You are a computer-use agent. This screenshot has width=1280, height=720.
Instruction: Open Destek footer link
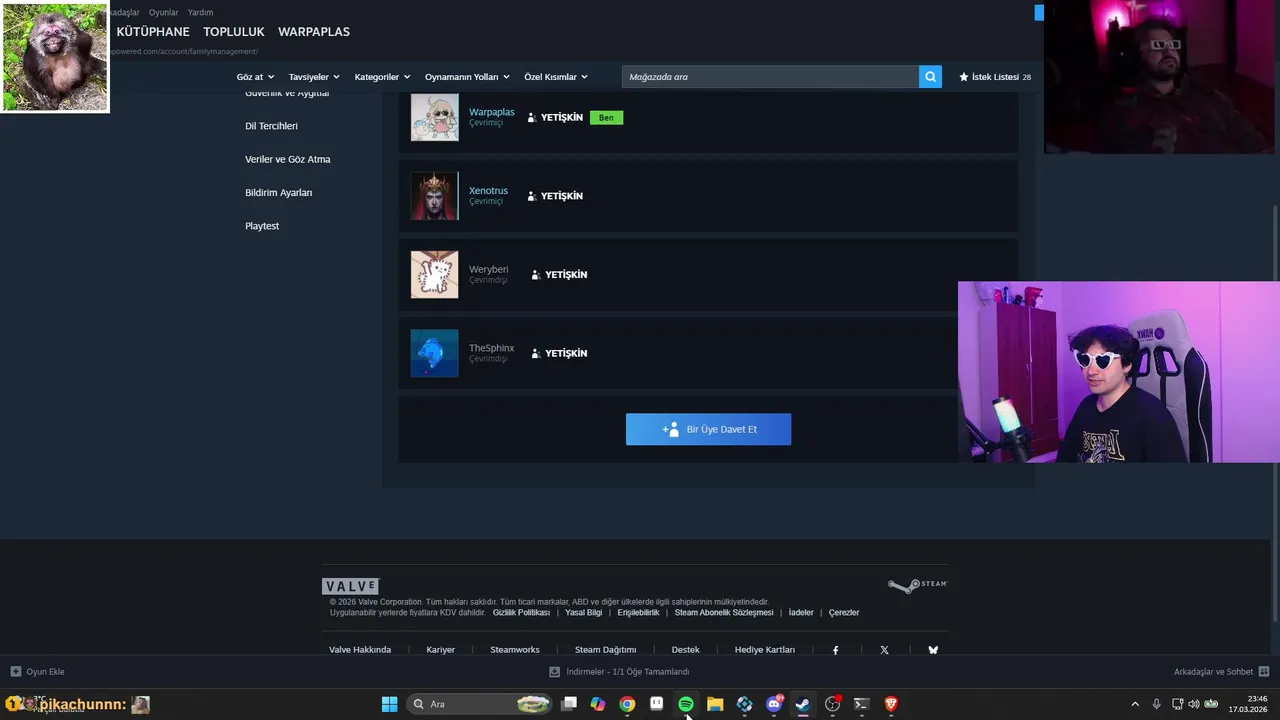pyautogui.click(x=686, y=650)
